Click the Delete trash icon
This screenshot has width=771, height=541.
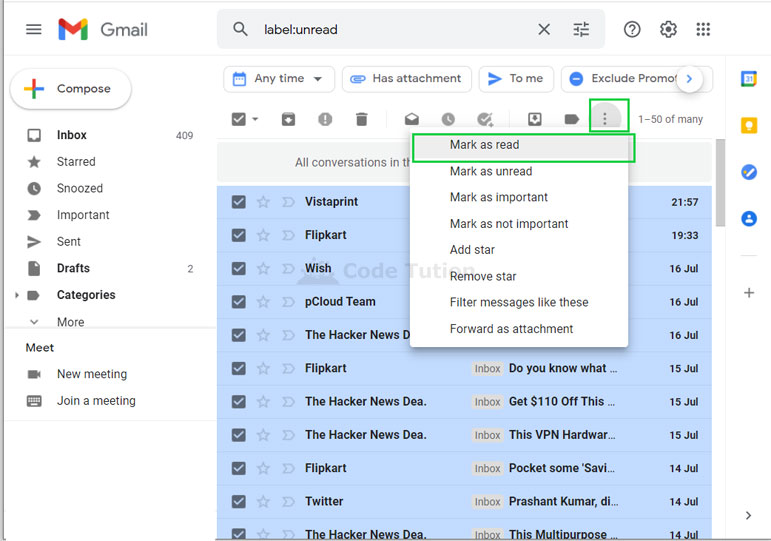pos(361,119)
